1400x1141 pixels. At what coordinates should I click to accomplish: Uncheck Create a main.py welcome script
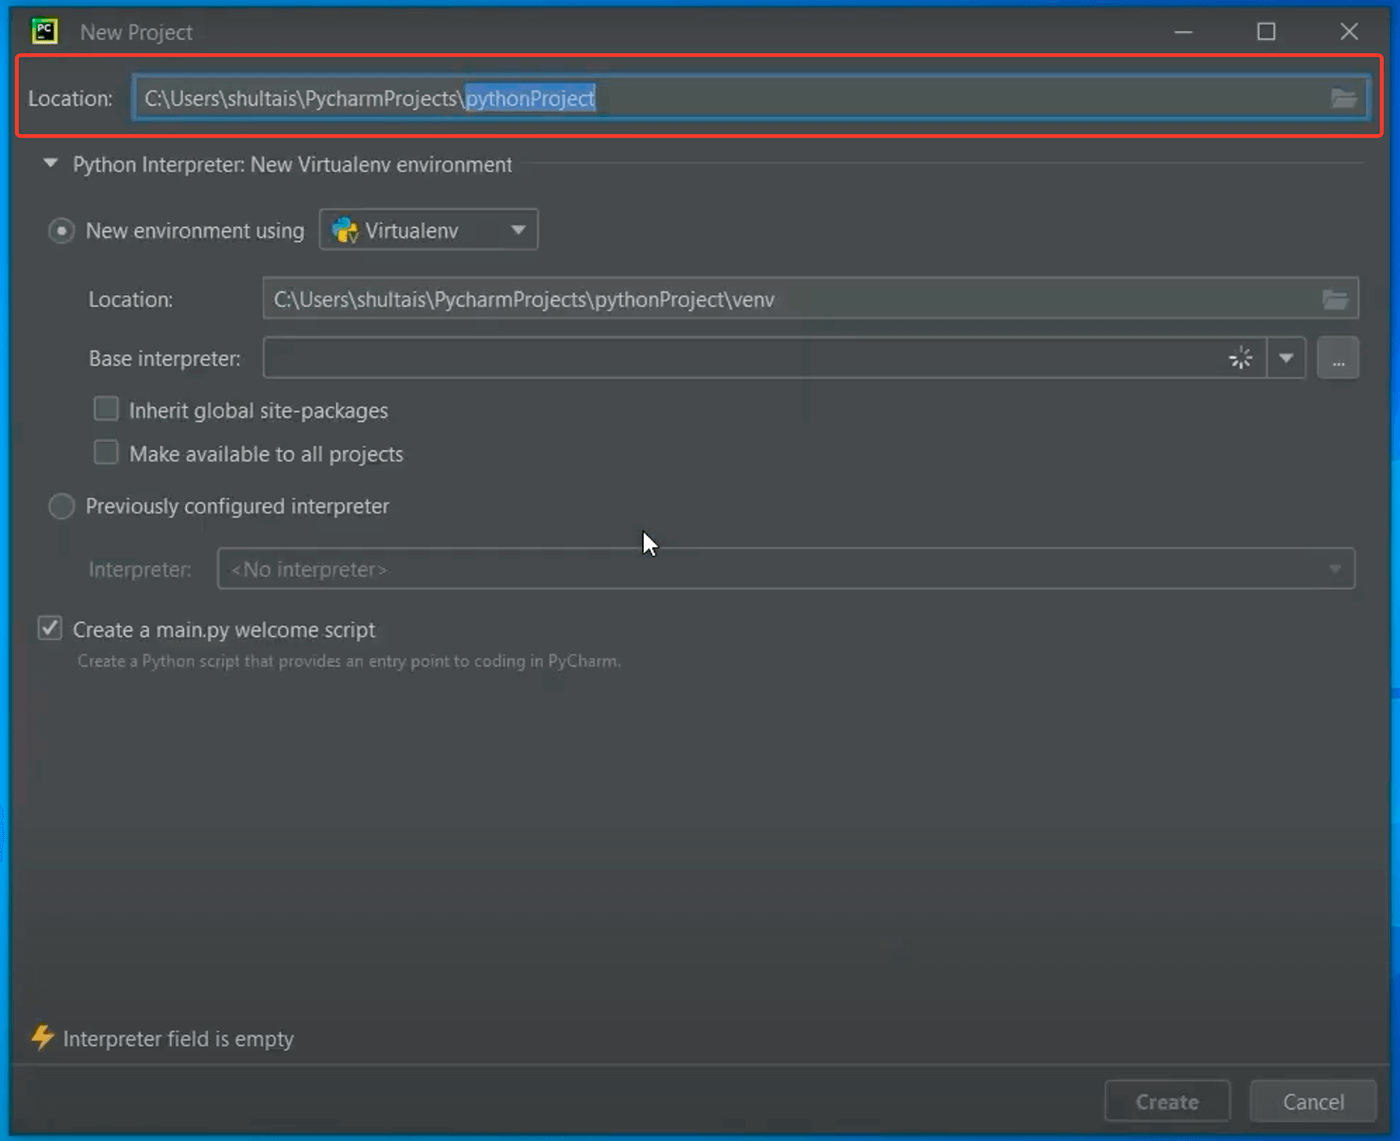49,627
